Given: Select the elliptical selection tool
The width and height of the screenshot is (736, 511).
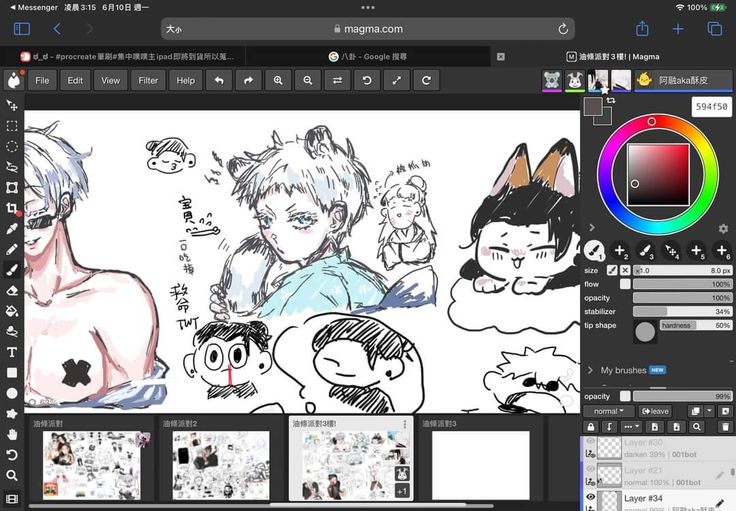Looking at the screenshot, I should [12, 146].
